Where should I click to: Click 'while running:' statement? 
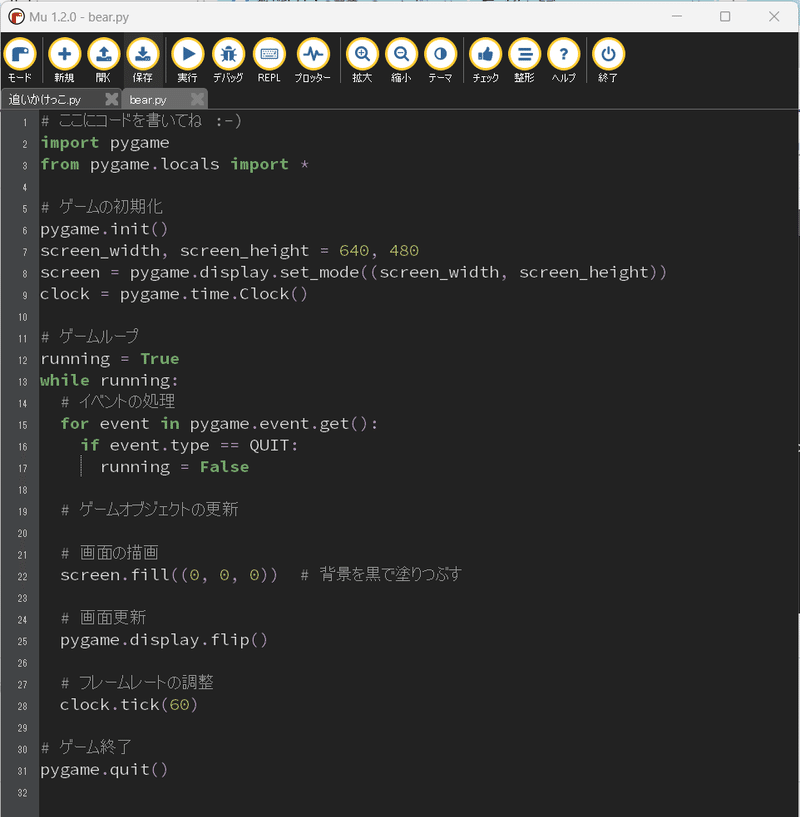coord(109,380)
